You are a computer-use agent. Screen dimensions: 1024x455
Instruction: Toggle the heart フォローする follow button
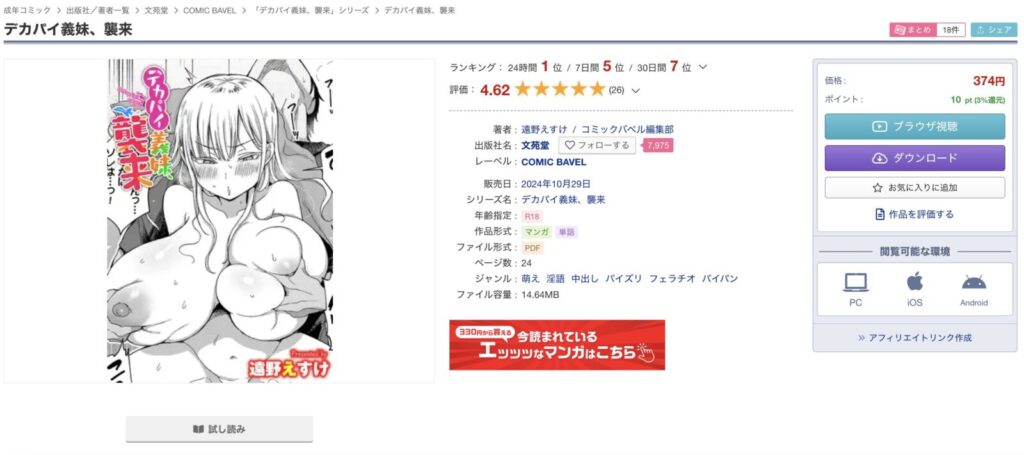597,145
